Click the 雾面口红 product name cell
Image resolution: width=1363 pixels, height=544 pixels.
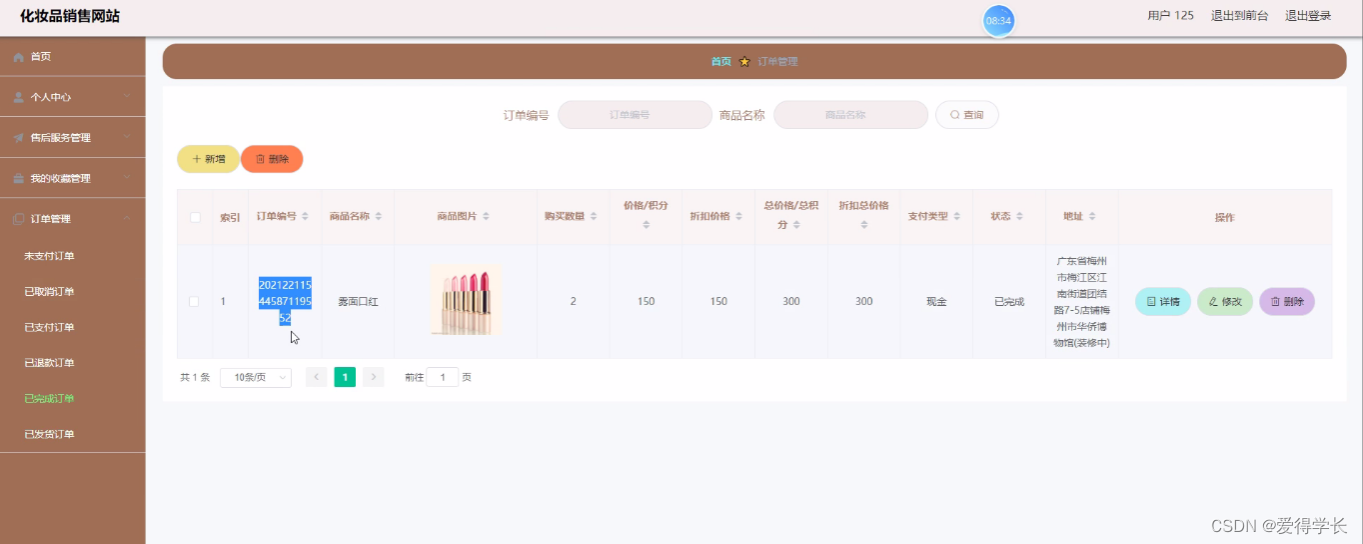(x=358, y=301)
